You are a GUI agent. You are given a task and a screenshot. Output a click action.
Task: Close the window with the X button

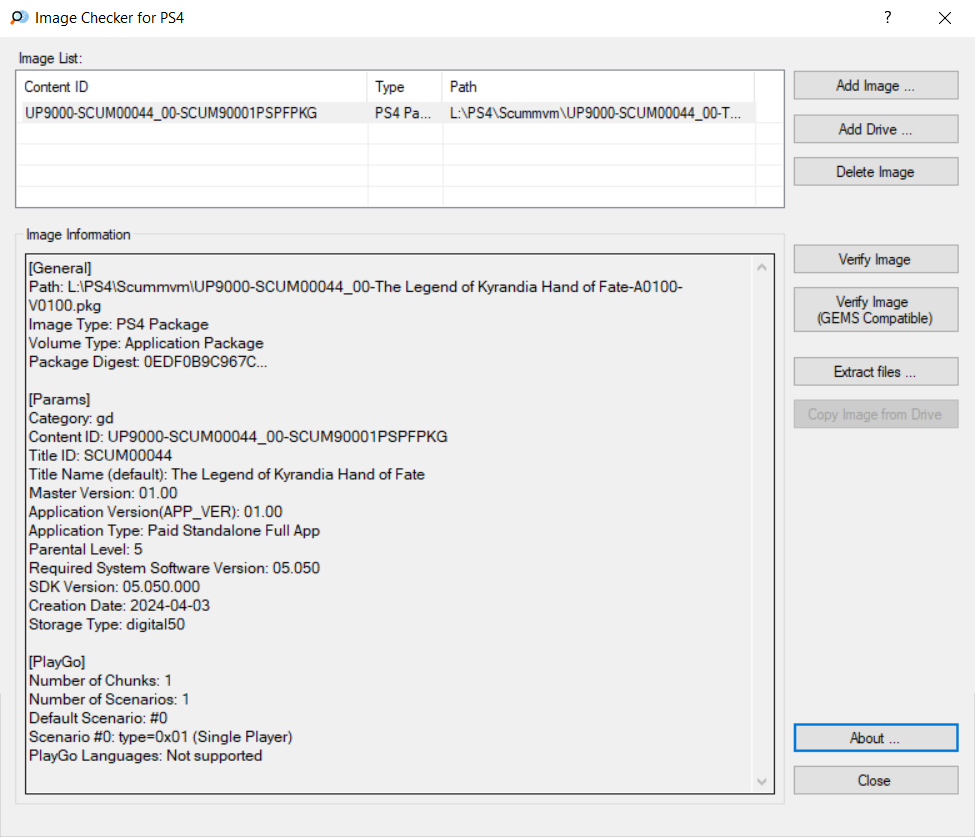[x=945, y=18]
